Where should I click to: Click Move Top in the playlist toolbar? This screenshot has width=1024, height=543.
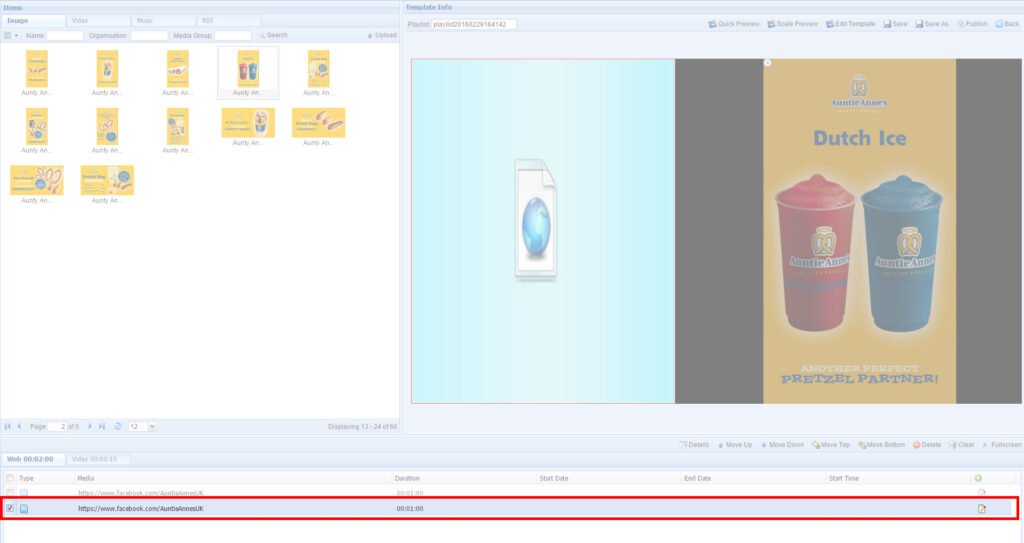[x=830, y=444]
